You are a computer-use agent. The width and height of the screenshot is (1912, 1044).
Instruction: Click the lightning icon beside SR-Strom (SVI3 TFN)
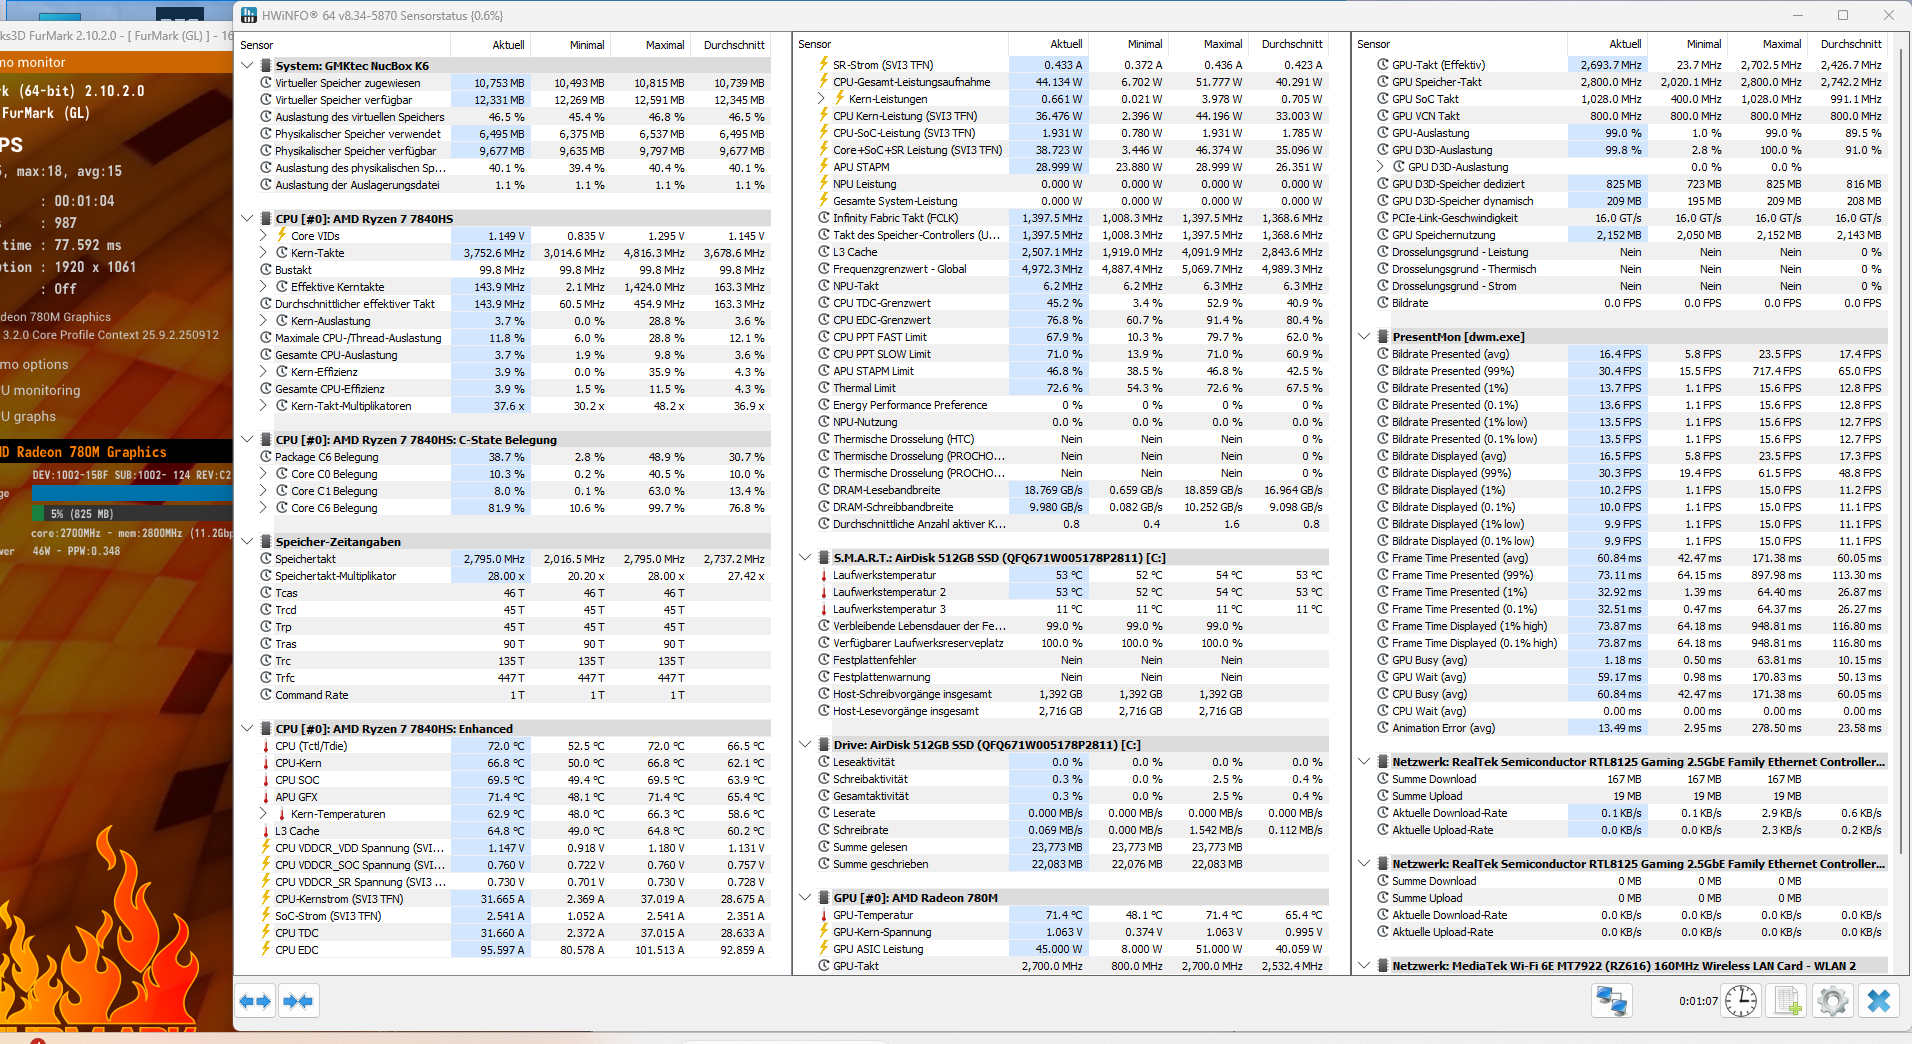pyautogui.click(x=824, y=65)
